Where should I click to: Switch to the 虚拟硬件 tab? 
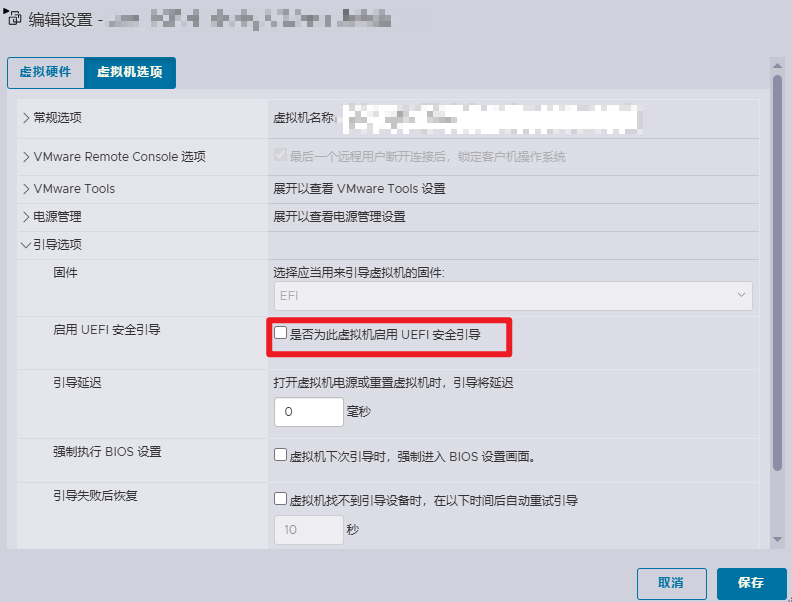tap(46, 74)
